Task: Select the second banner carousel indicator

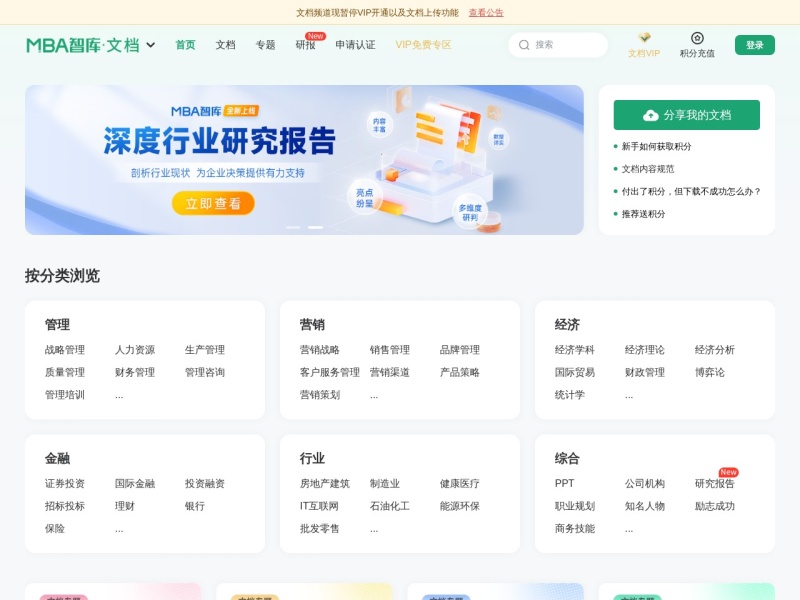Action: pos(315,227)
